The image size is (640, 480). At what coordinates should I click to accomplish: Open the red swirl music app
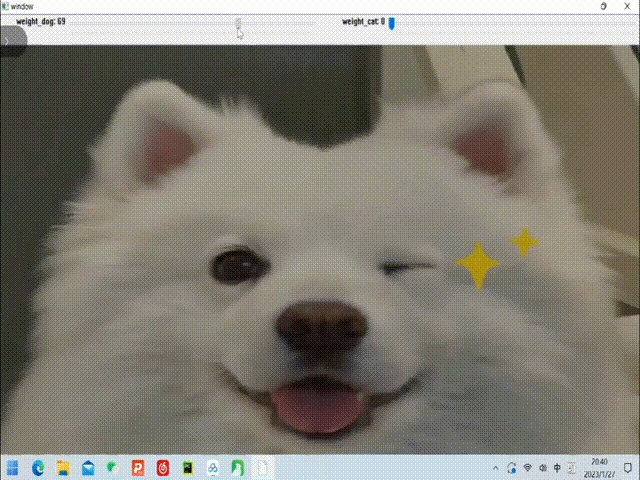[x=163, y=468]
